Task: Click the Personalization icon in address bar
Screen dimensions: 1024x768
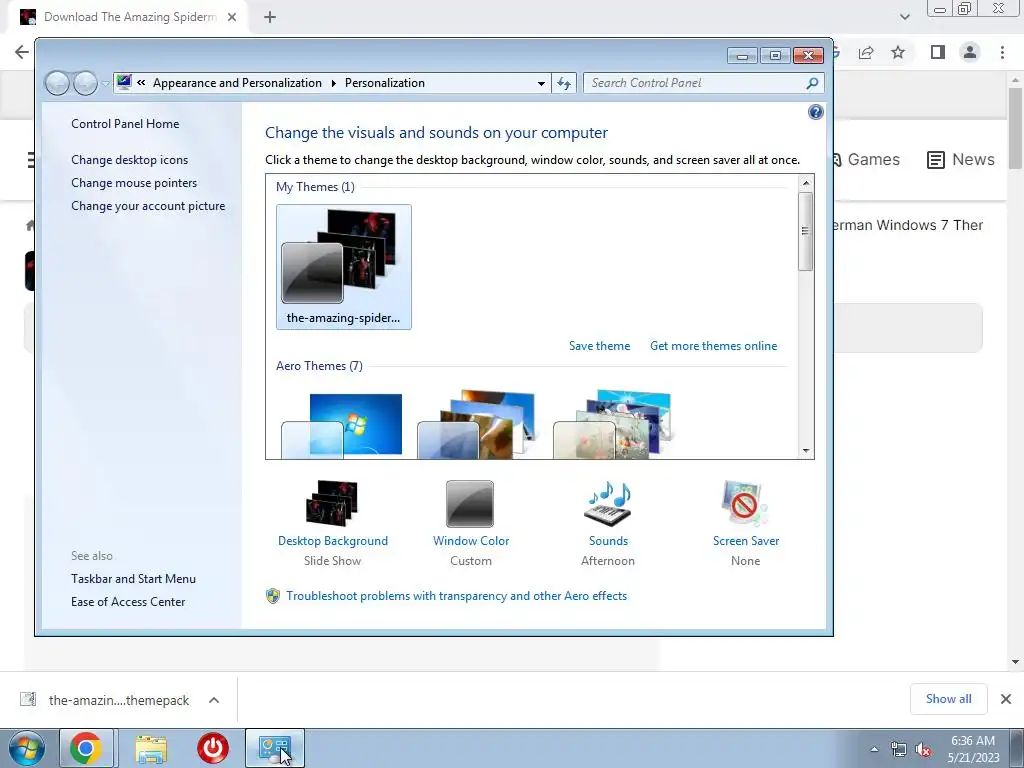Action: pyautogui.click(x=123, y=82)
